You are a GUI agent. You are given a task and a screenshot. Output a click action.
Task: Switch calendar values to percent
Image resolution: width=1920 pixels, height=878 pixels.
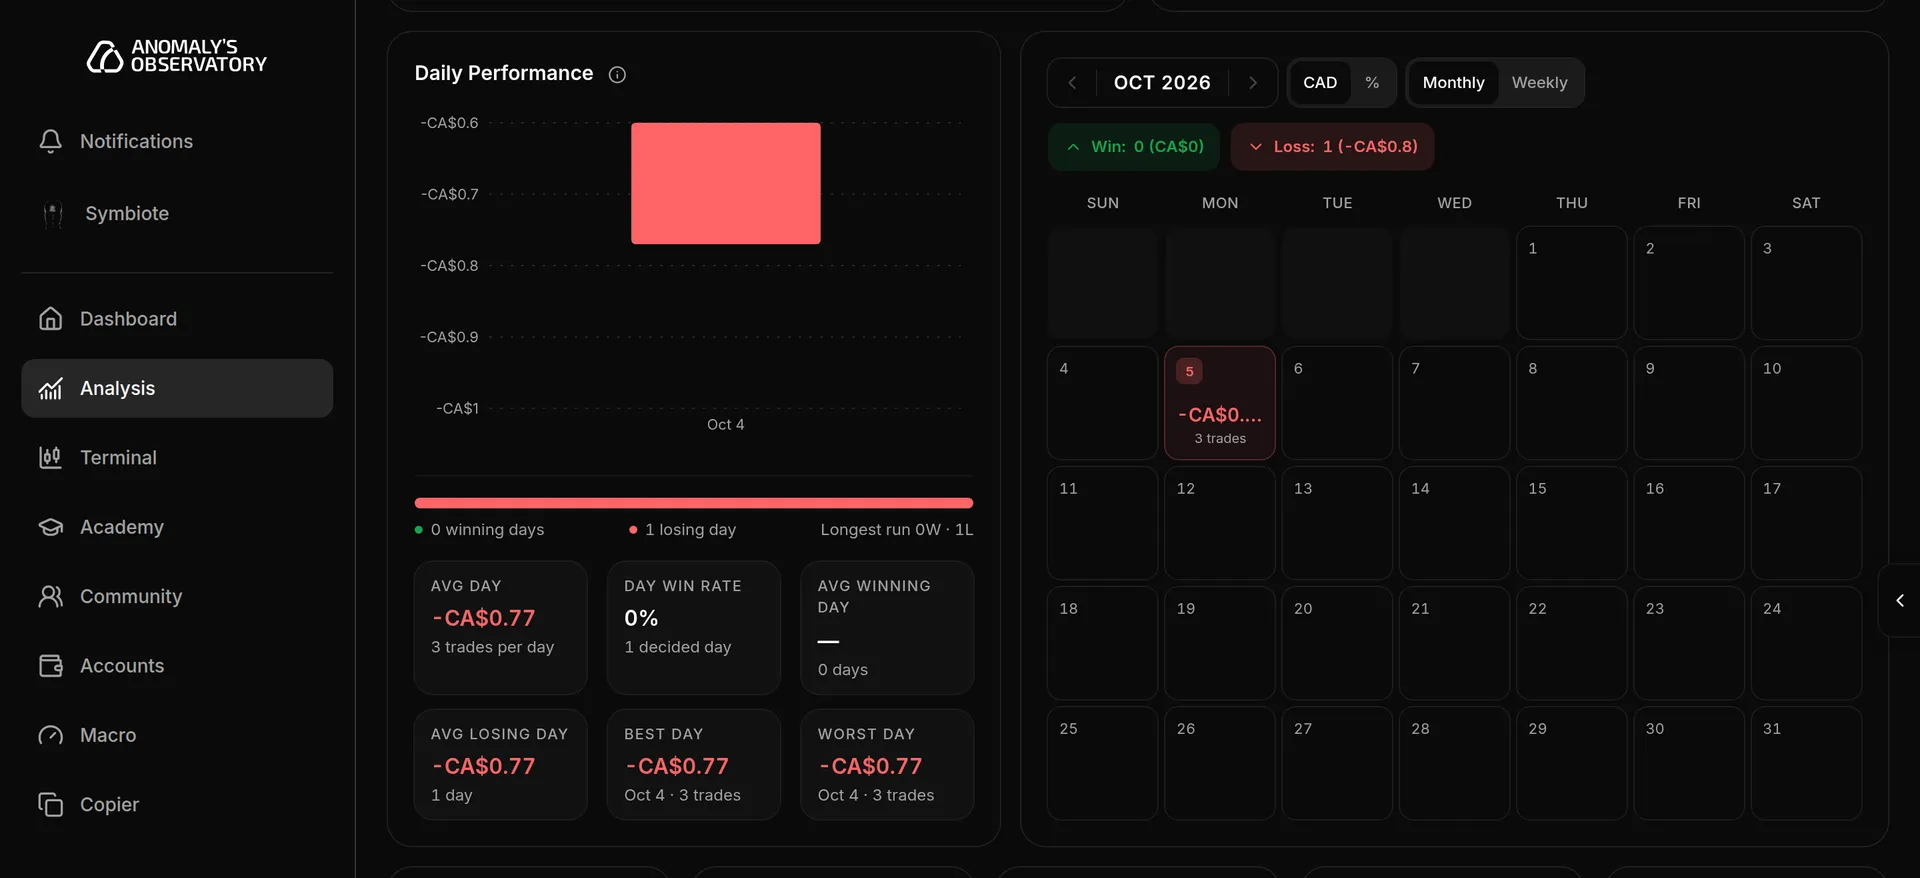pos(1372,83)
